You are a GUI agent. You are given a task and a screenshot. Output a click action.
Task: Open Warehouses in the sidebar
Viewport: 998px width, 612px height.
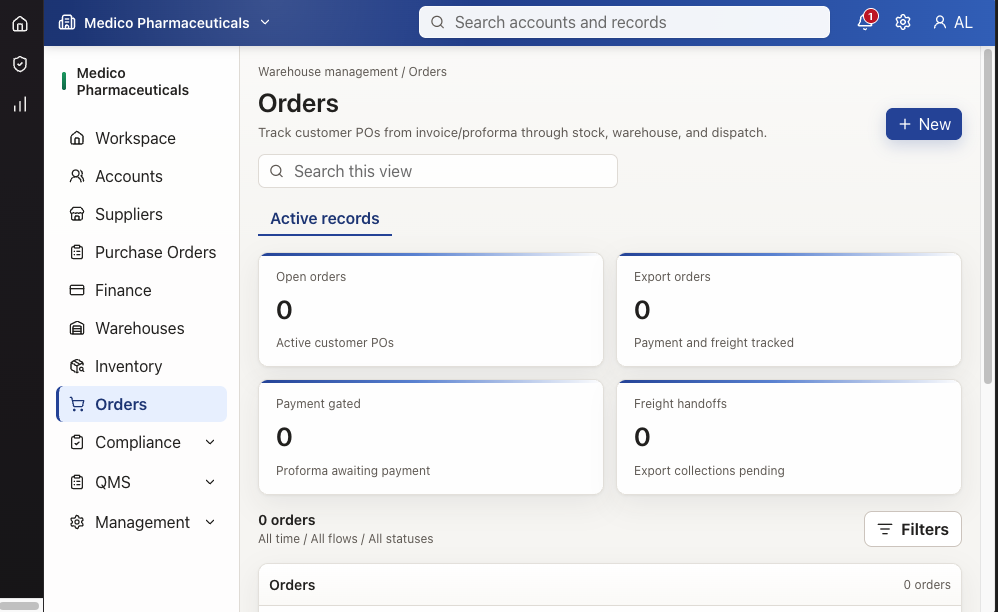[141, 328]
